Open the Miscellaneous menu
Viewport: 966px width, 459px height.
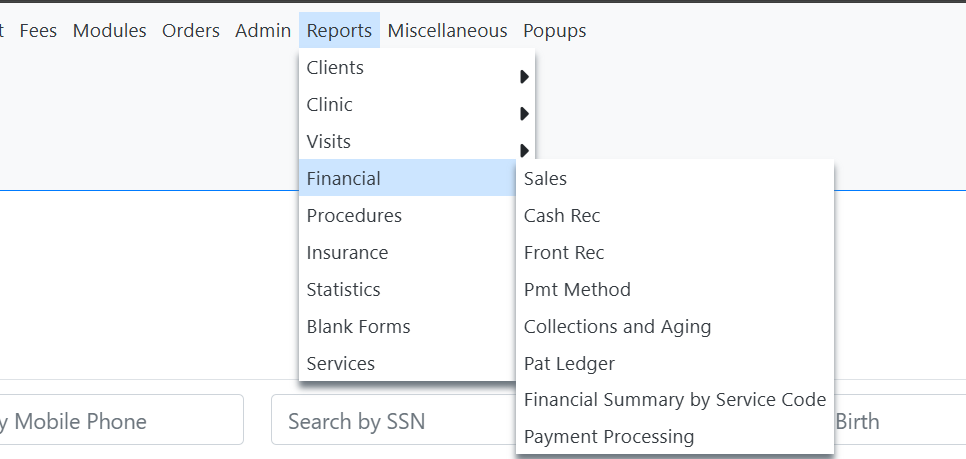[447, 31]
